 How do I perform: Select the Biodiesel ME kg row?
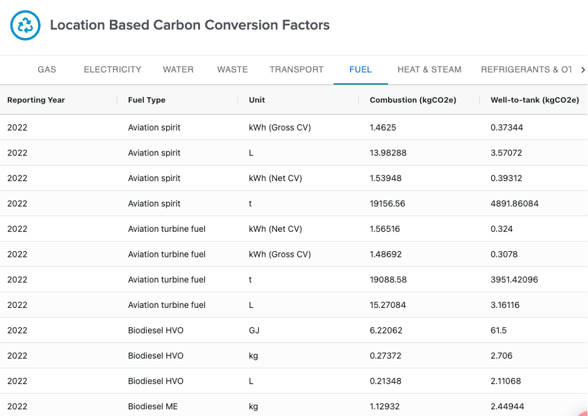294,406
